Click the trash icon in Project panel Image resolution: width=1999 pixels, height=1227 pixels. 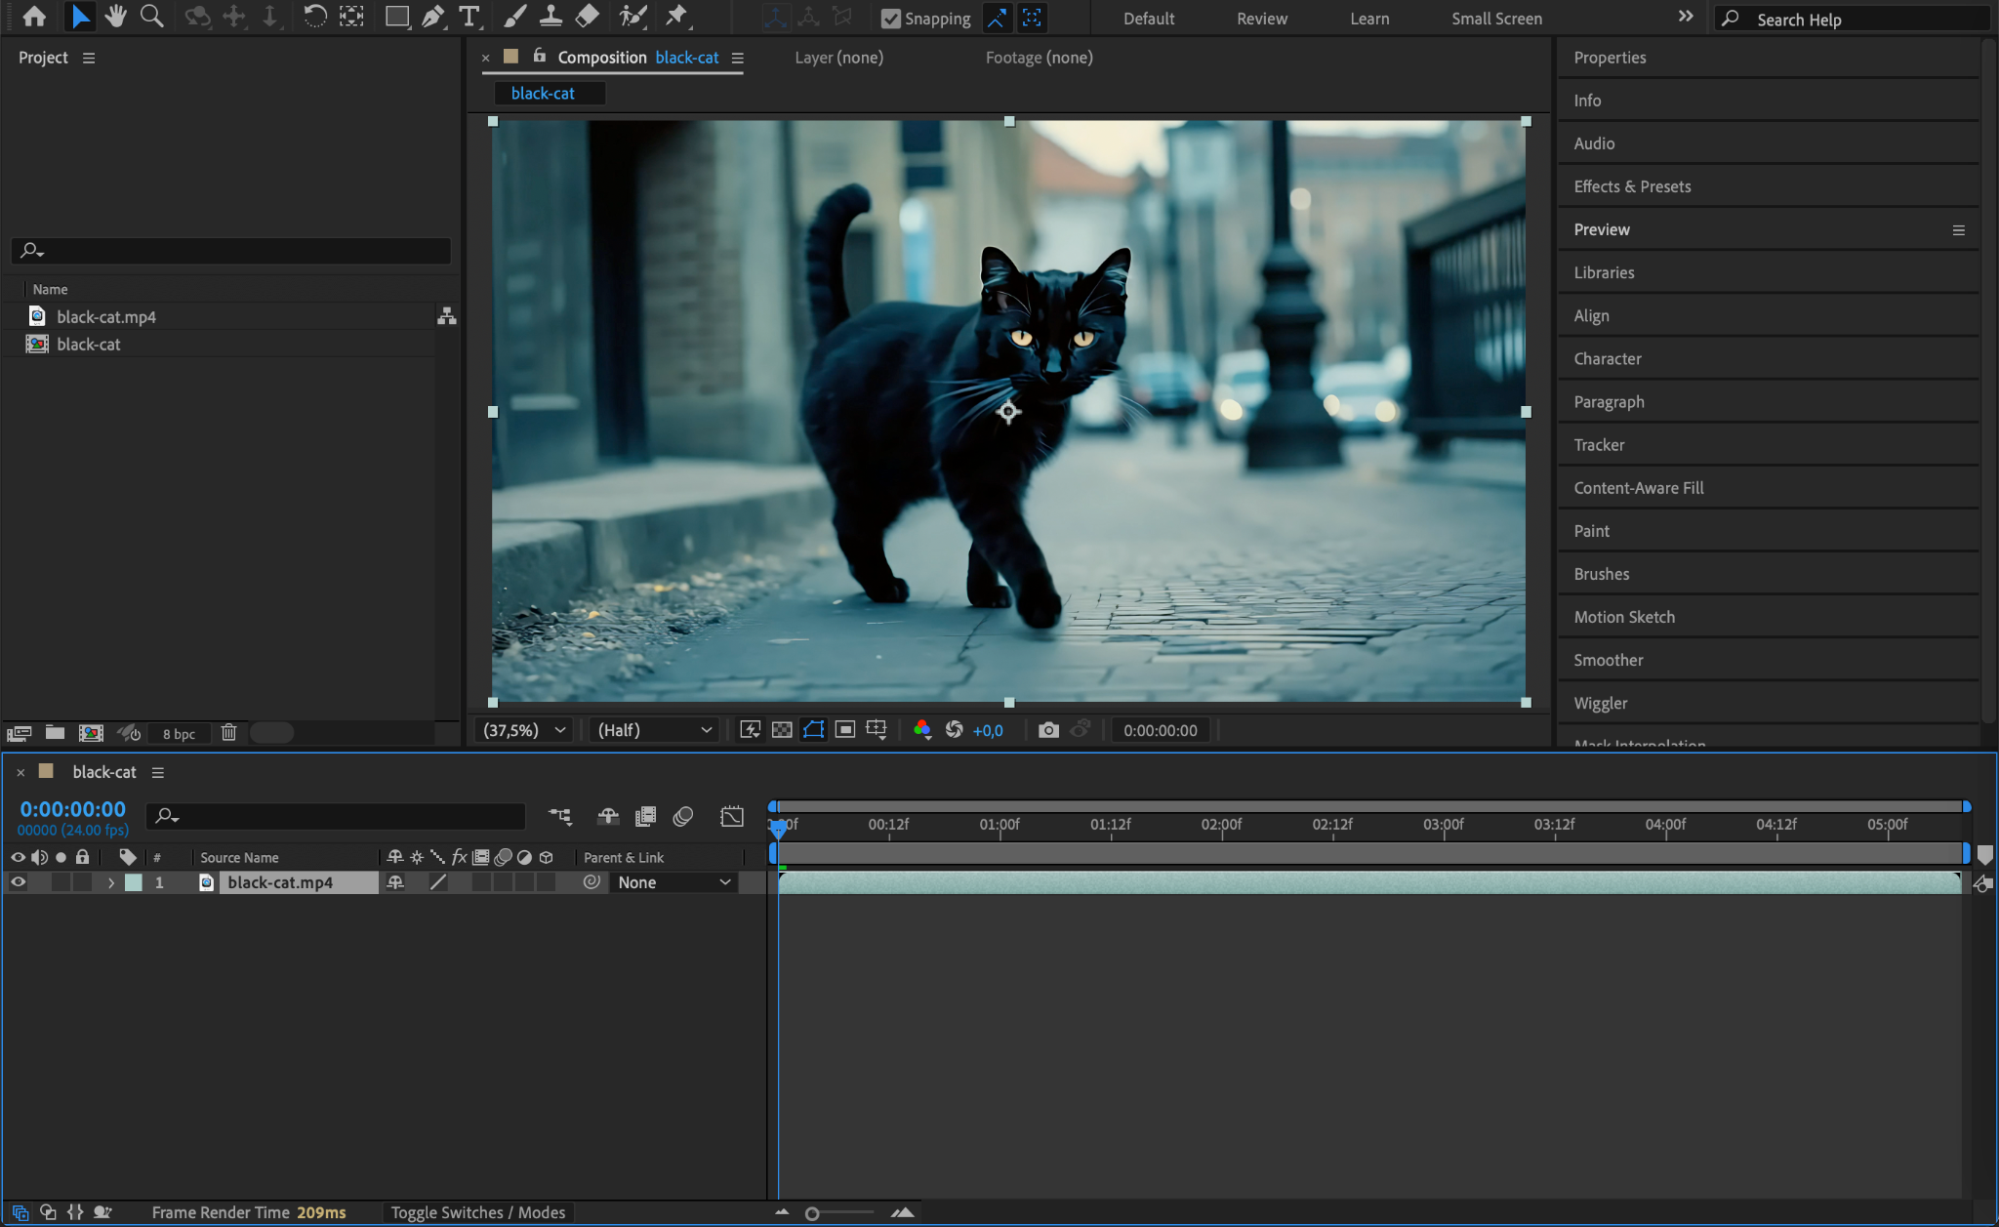[x=228, y=733]
